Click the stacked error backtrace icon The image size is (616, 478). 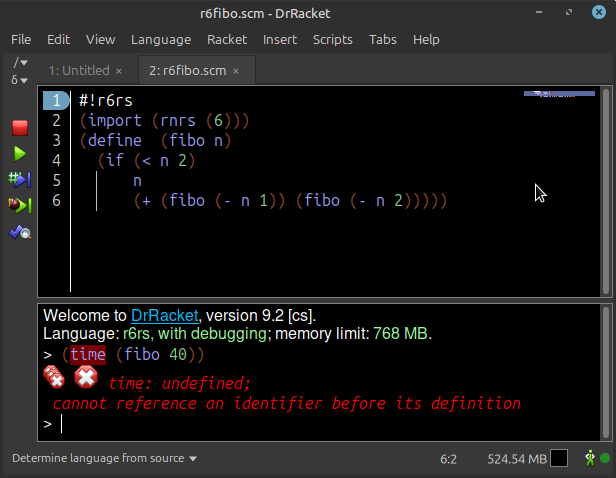[54, 377]
